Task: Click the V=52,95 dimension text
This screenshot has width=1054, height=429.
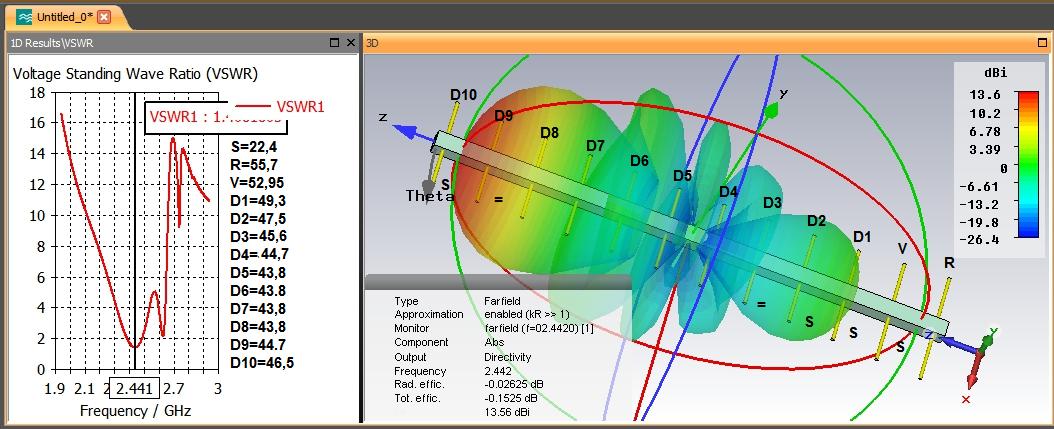Action: 257,182
